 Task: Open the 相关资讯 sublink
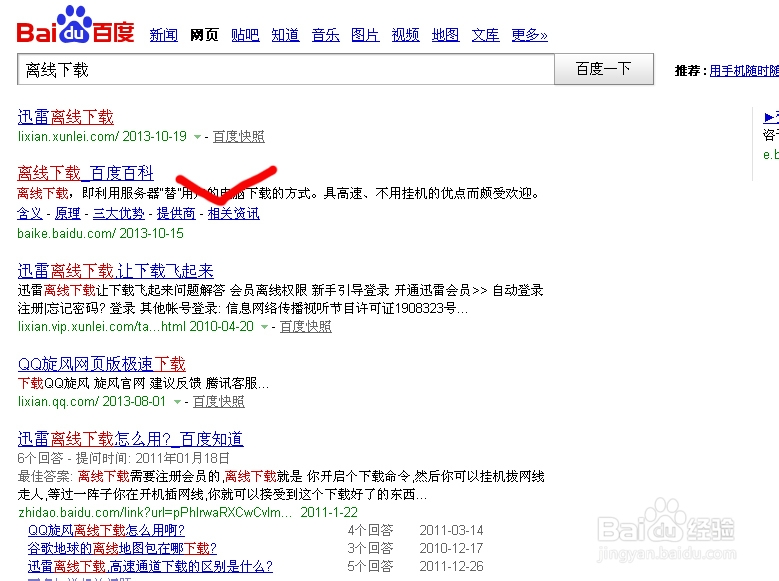coord(234,214)
